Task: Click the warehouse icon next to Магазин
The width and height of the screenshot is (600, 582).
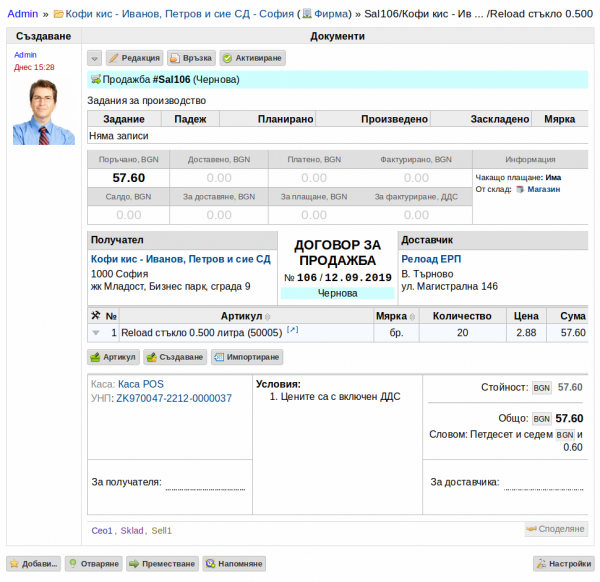Action: (x=520, y=189)
